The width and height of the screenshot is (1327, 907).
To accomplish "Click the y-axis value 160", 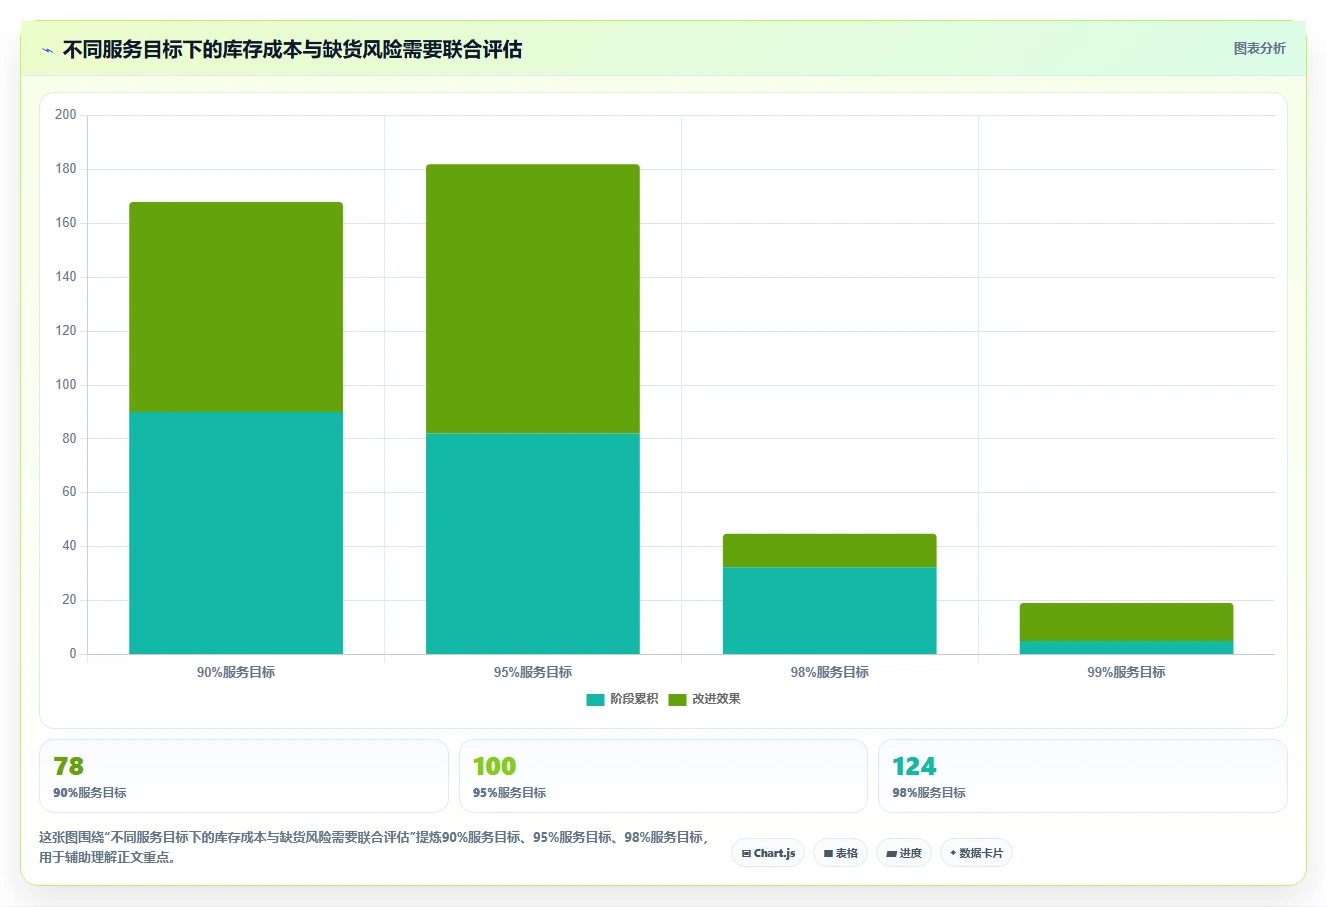I will click(66, 223).
